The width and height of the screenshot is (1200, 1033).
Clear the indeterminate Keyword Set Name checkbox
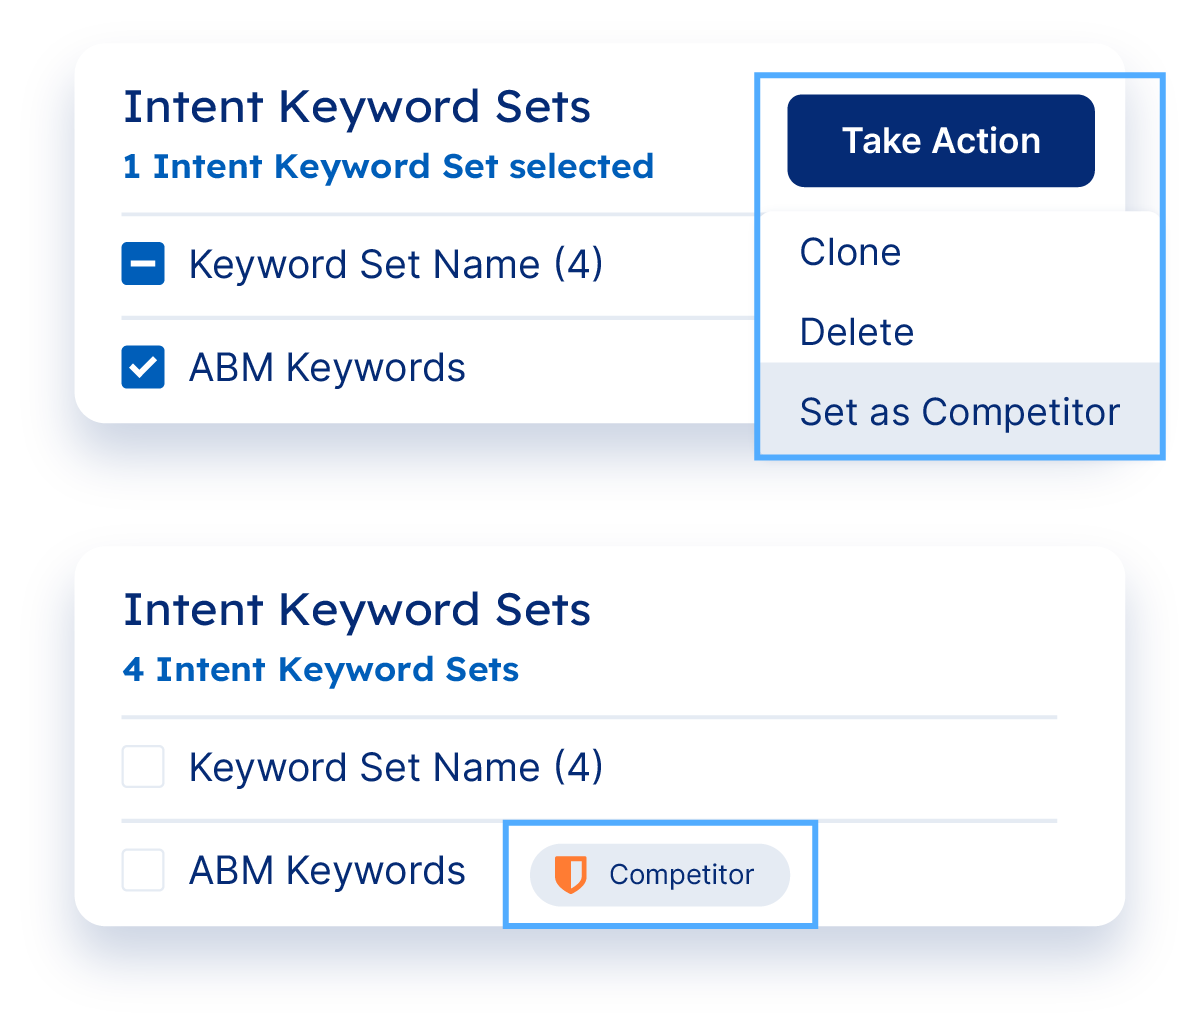click(143, 265)
